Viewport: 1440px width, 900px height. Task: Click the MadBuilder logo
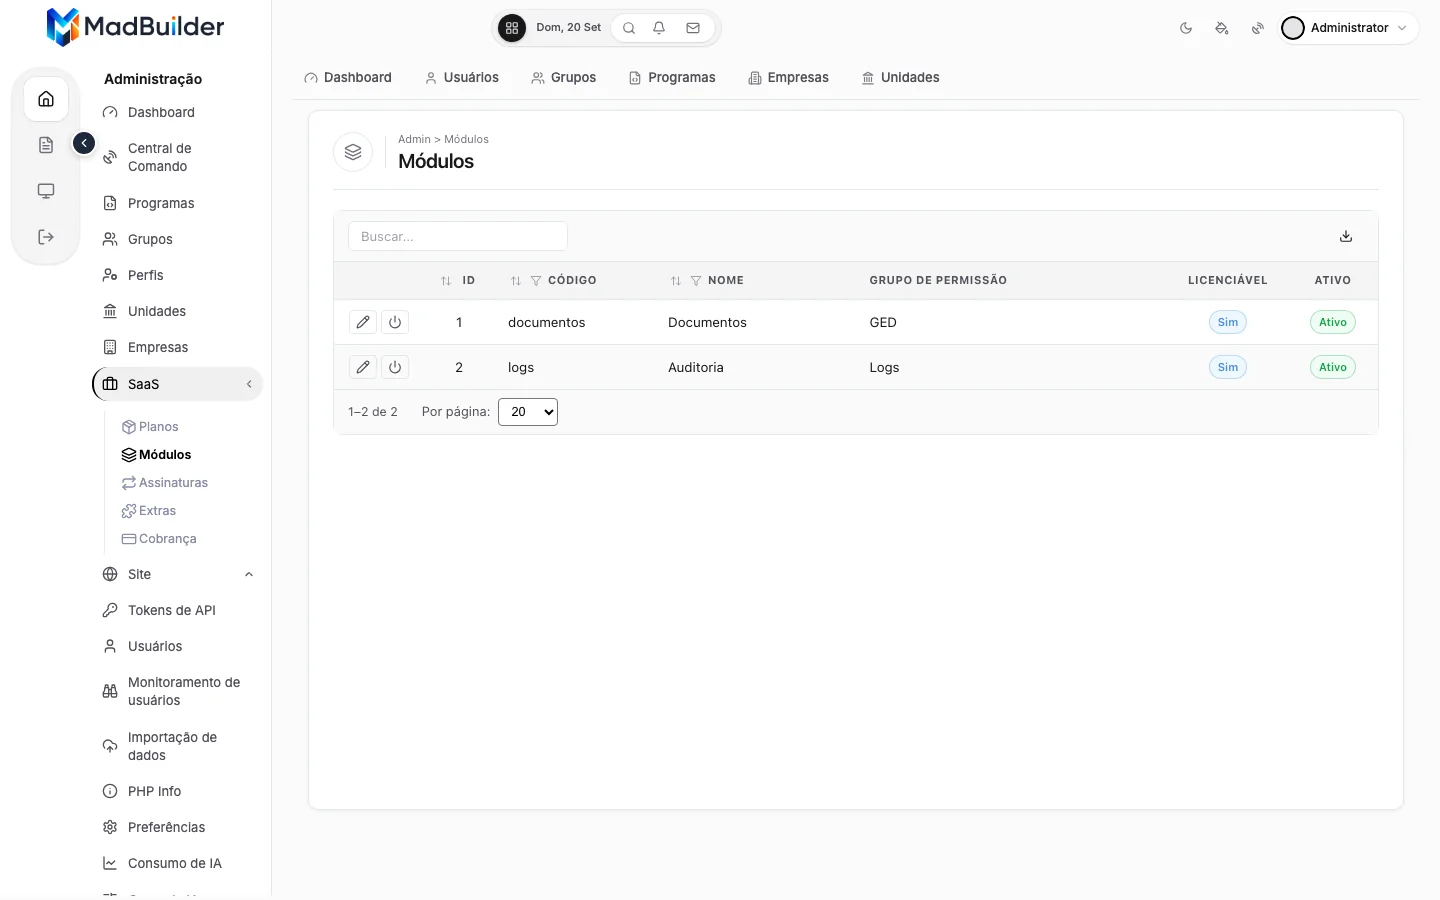coord(136,27)
